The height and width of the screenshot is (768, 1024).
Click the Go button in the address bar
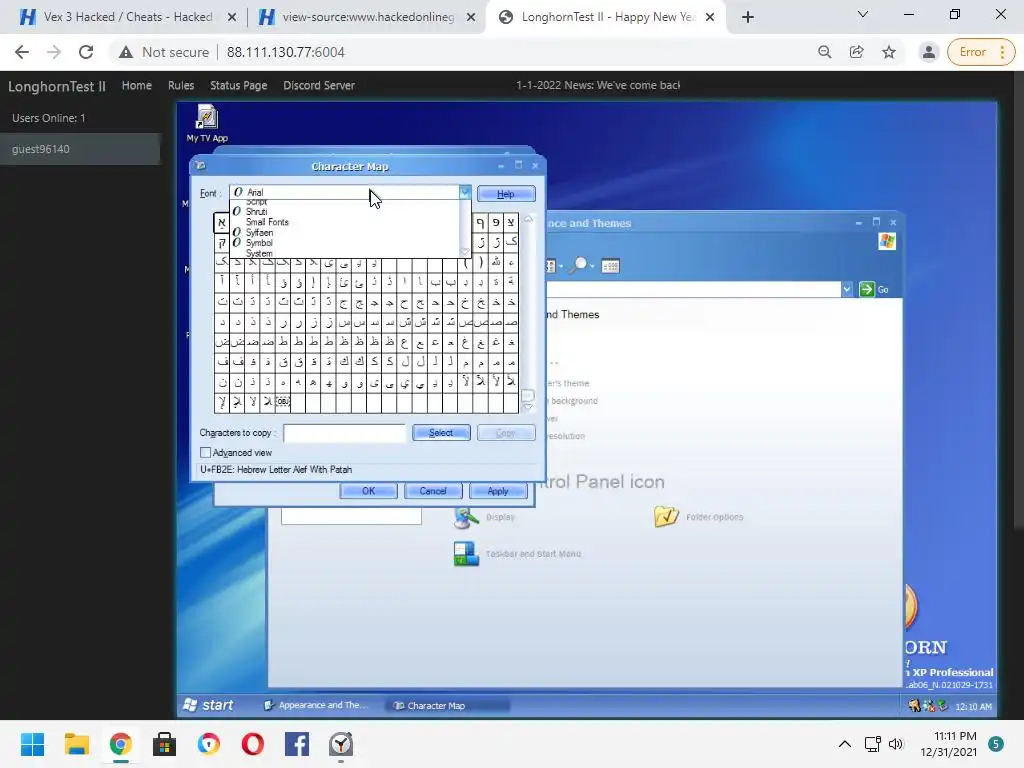(x=874, y=289)
